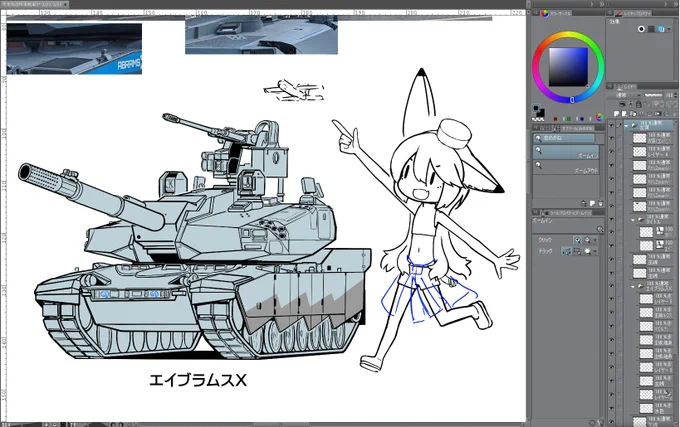Screen dimensions: 680x427
Task: Click magnifier icon beside ズームイン in Tool Property
Action: coord(600,229)
